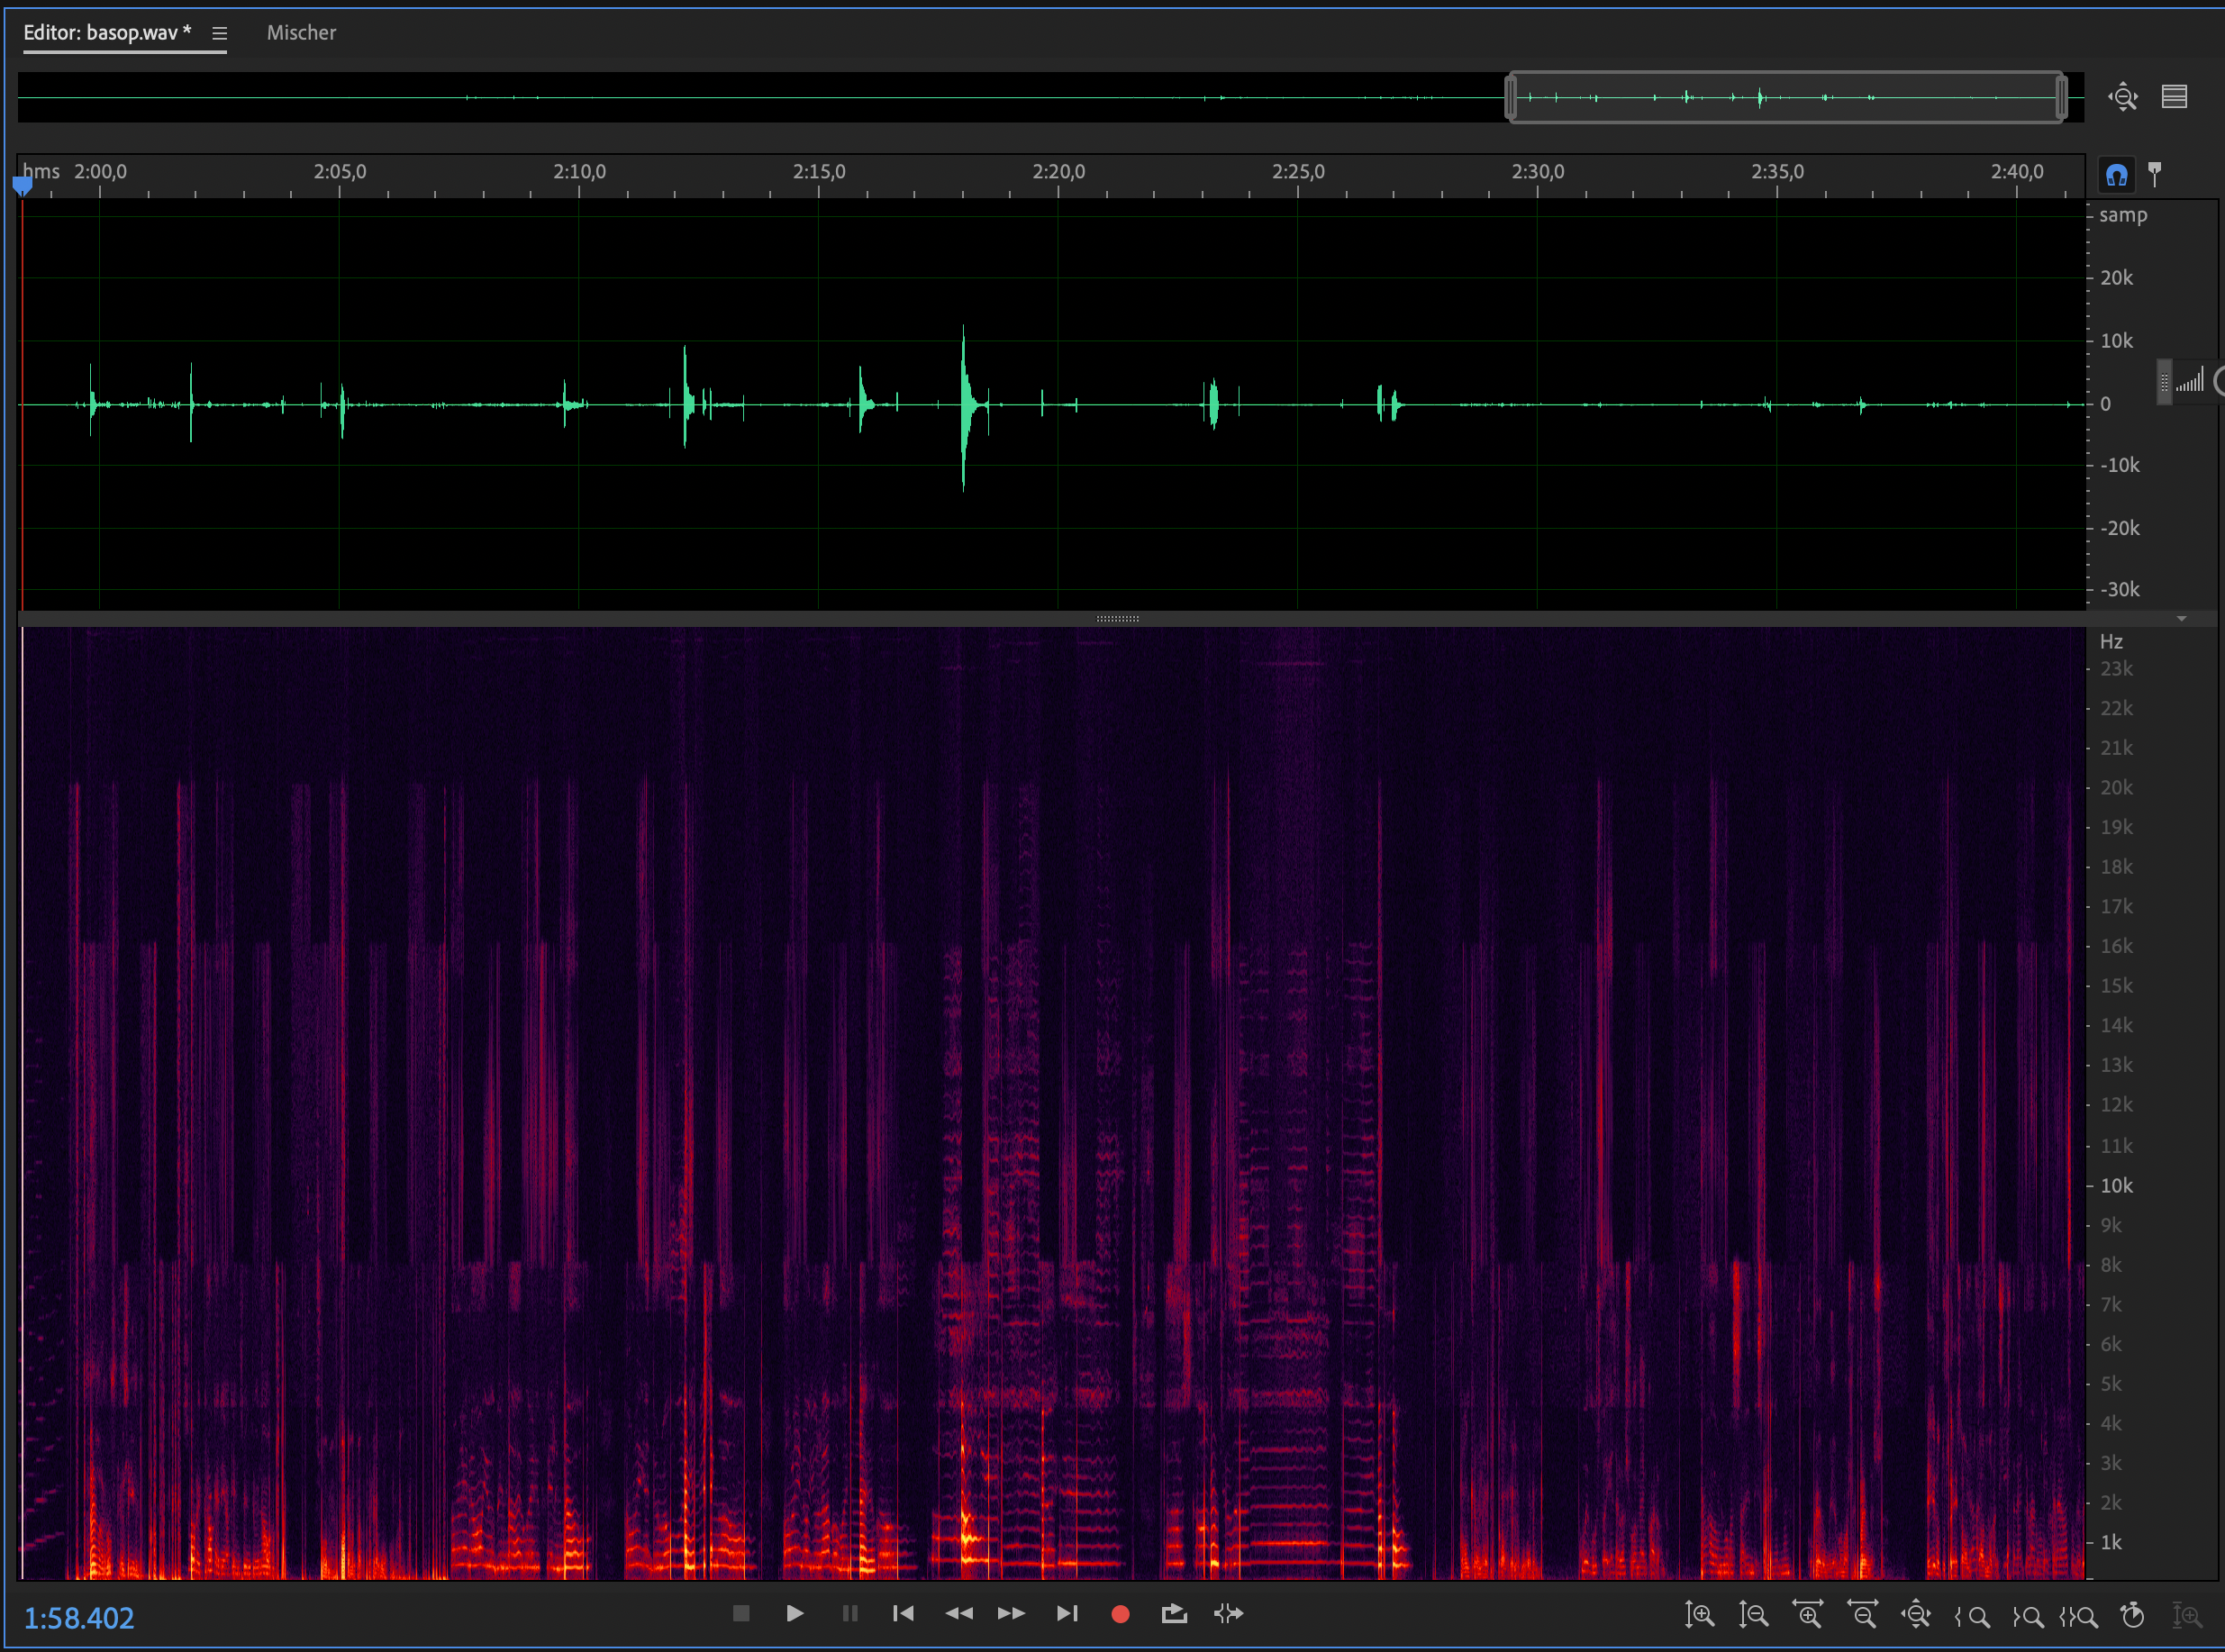Screen dimensions: 2225x1652
Task: Click the waveform/spectrogram divider handle
Action: point(1117,619)
